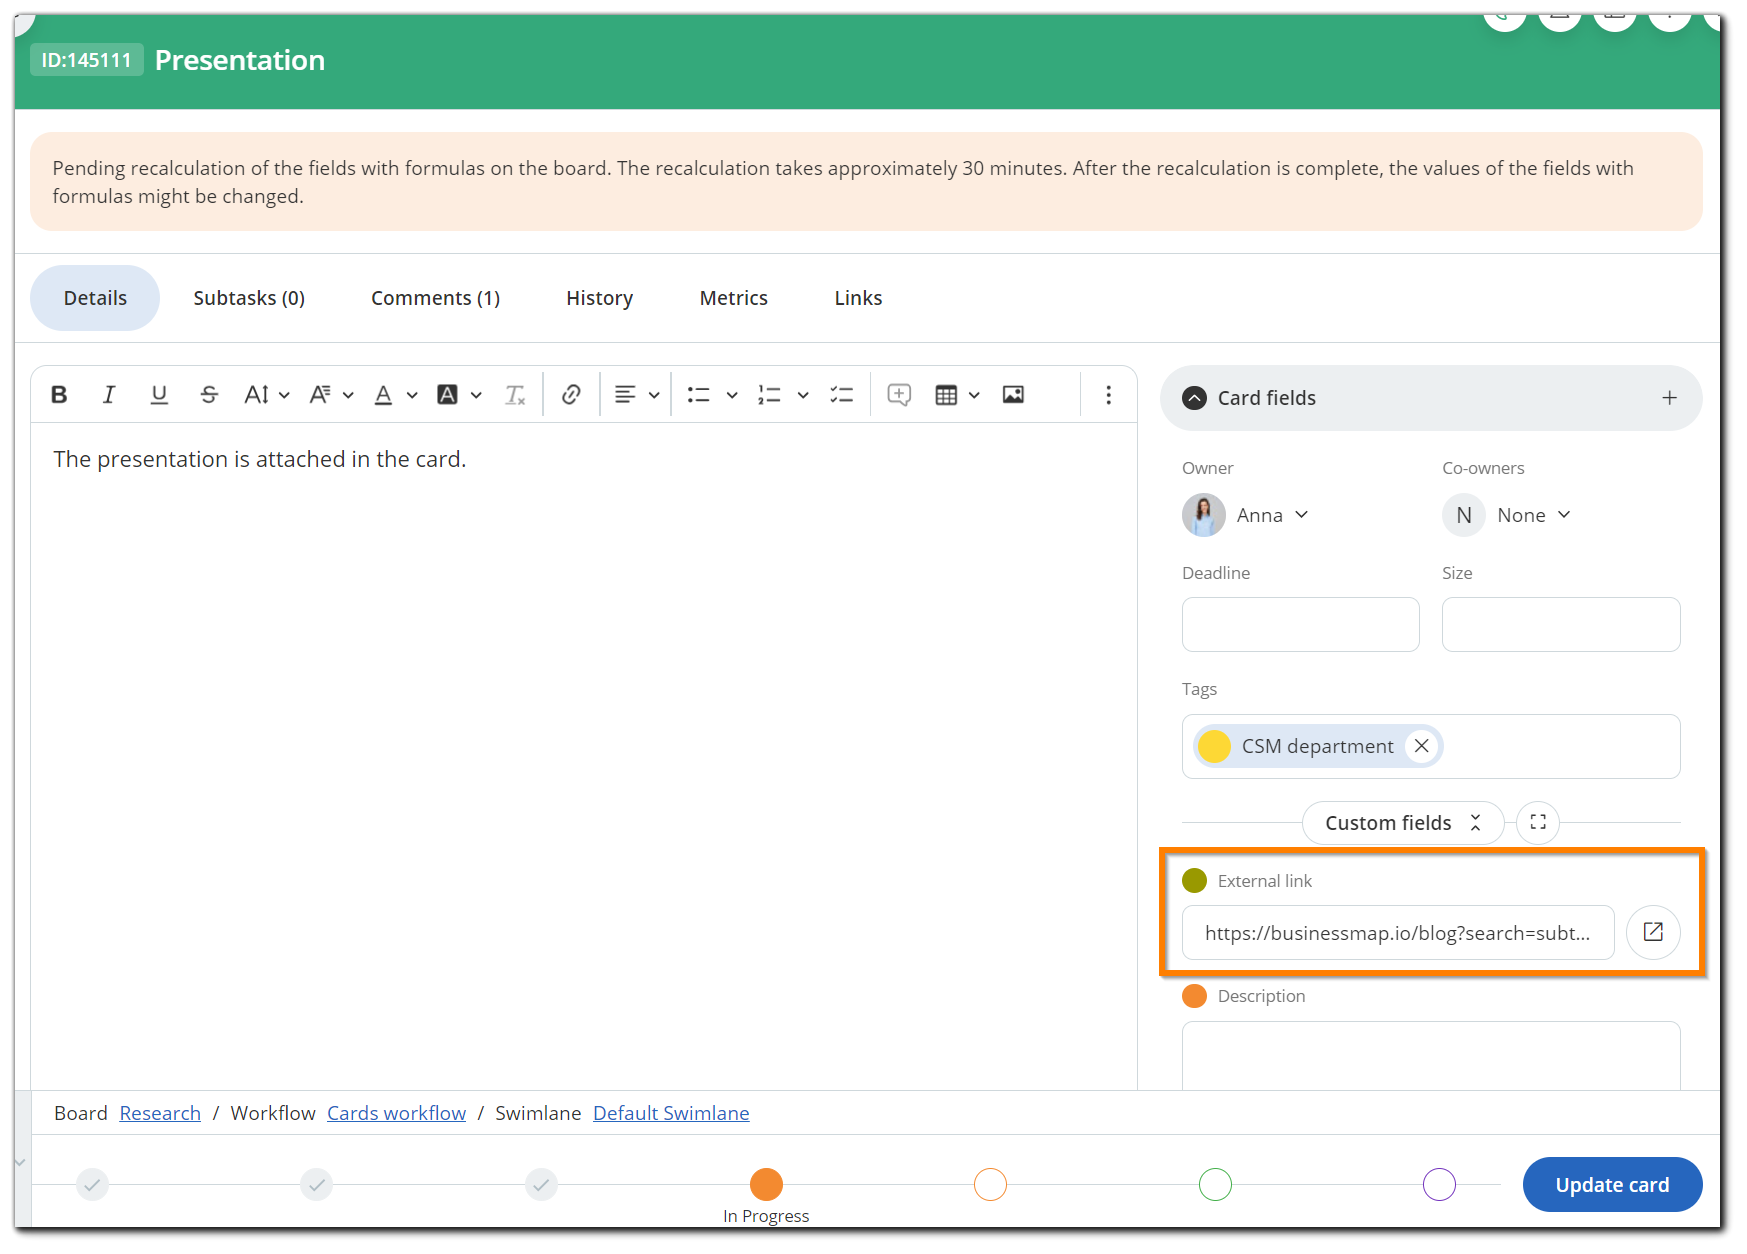This screenshot has width=1747, height=1254.
Task: Insert a bulleted list
Action: (x=699, y=395)
